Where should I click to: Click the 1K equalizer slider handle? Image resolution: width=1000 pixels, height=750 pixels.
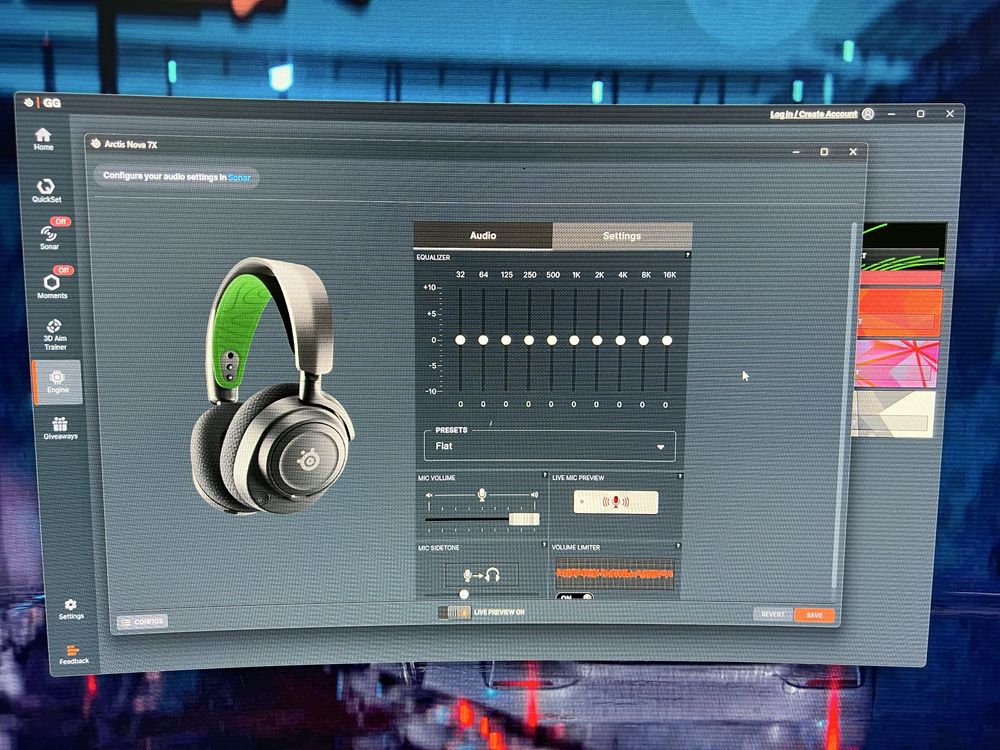click(574, 341)
